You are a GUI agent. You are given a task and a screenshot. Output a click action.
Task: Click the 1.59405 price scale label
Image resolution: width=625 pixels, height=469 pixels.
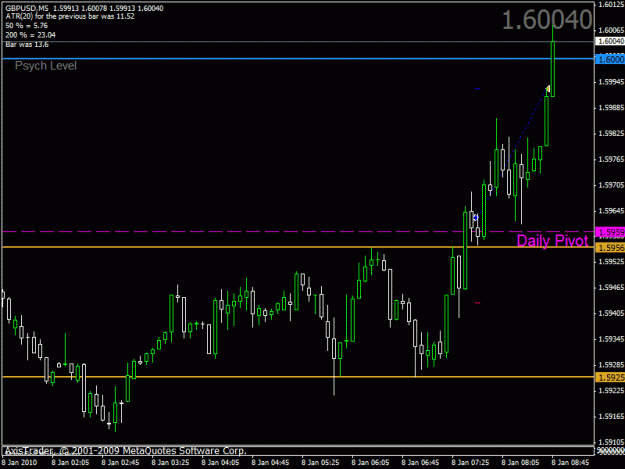611,314
